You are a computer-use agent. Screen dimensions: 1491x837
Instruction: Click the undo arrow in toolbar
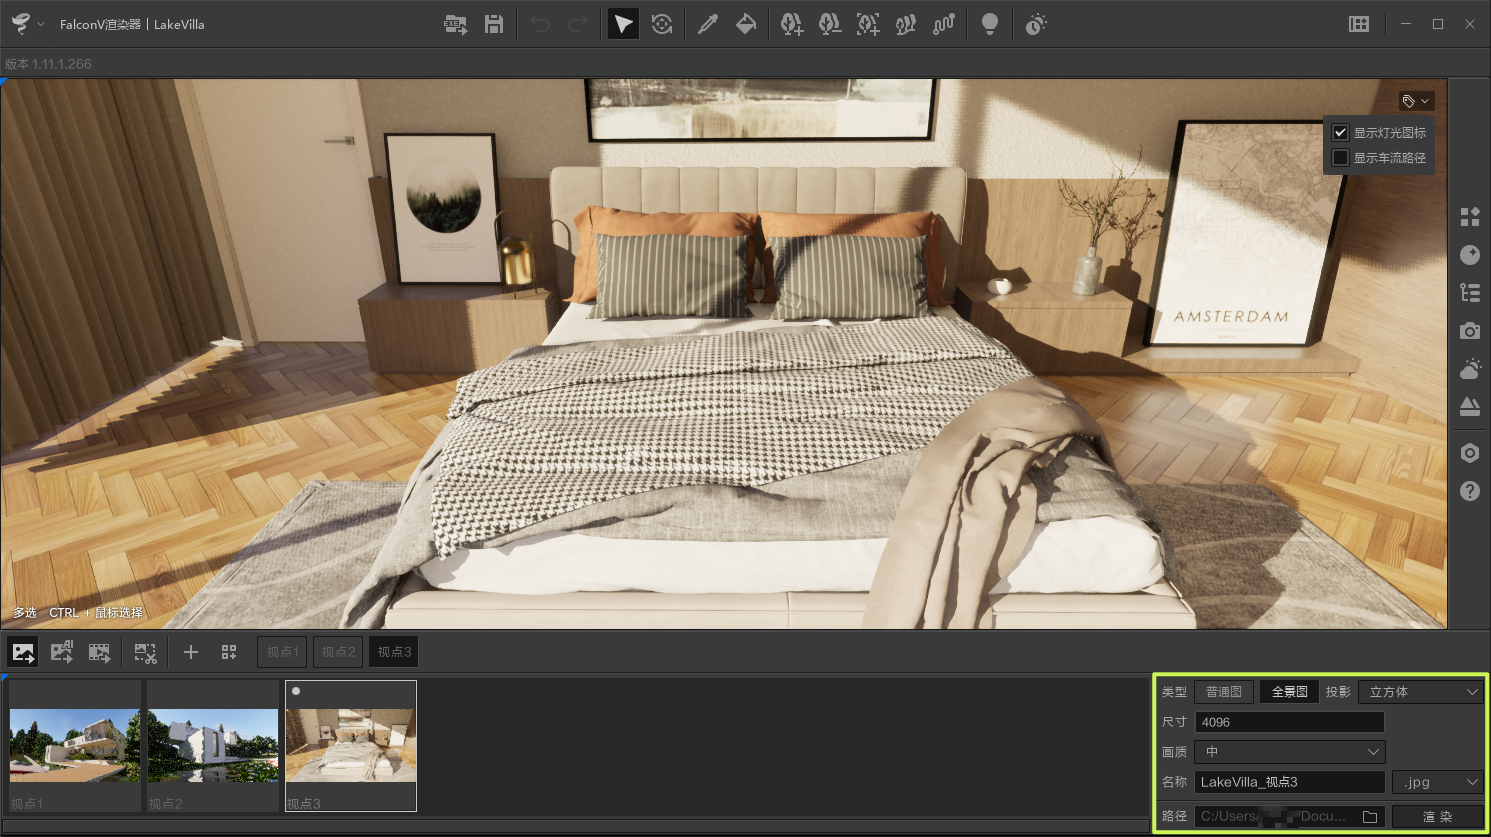click(x=540, y=24)
